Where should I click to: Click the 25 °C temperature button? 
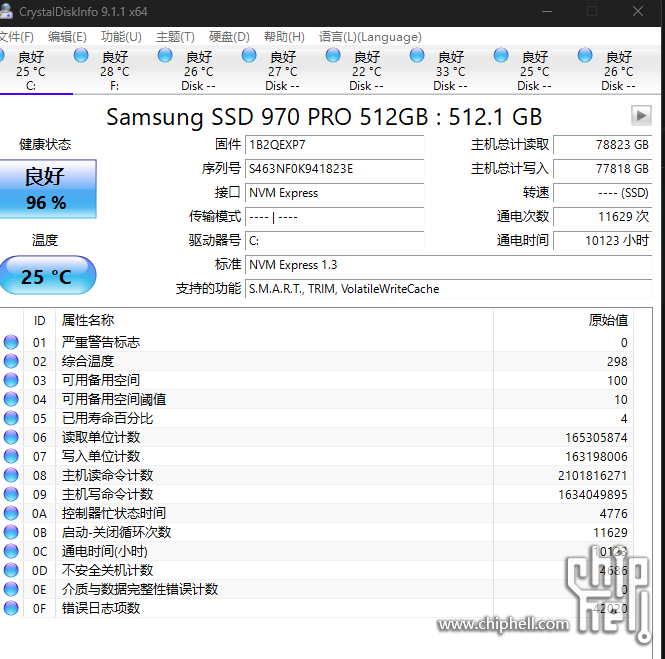click(x=48, y=275)
